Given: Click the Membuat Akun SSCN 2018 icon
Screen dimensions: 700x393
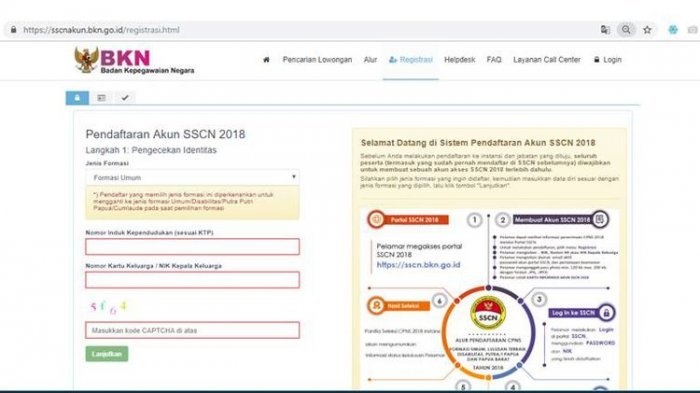Looking at the screenshot, I should tap(600, 219).
